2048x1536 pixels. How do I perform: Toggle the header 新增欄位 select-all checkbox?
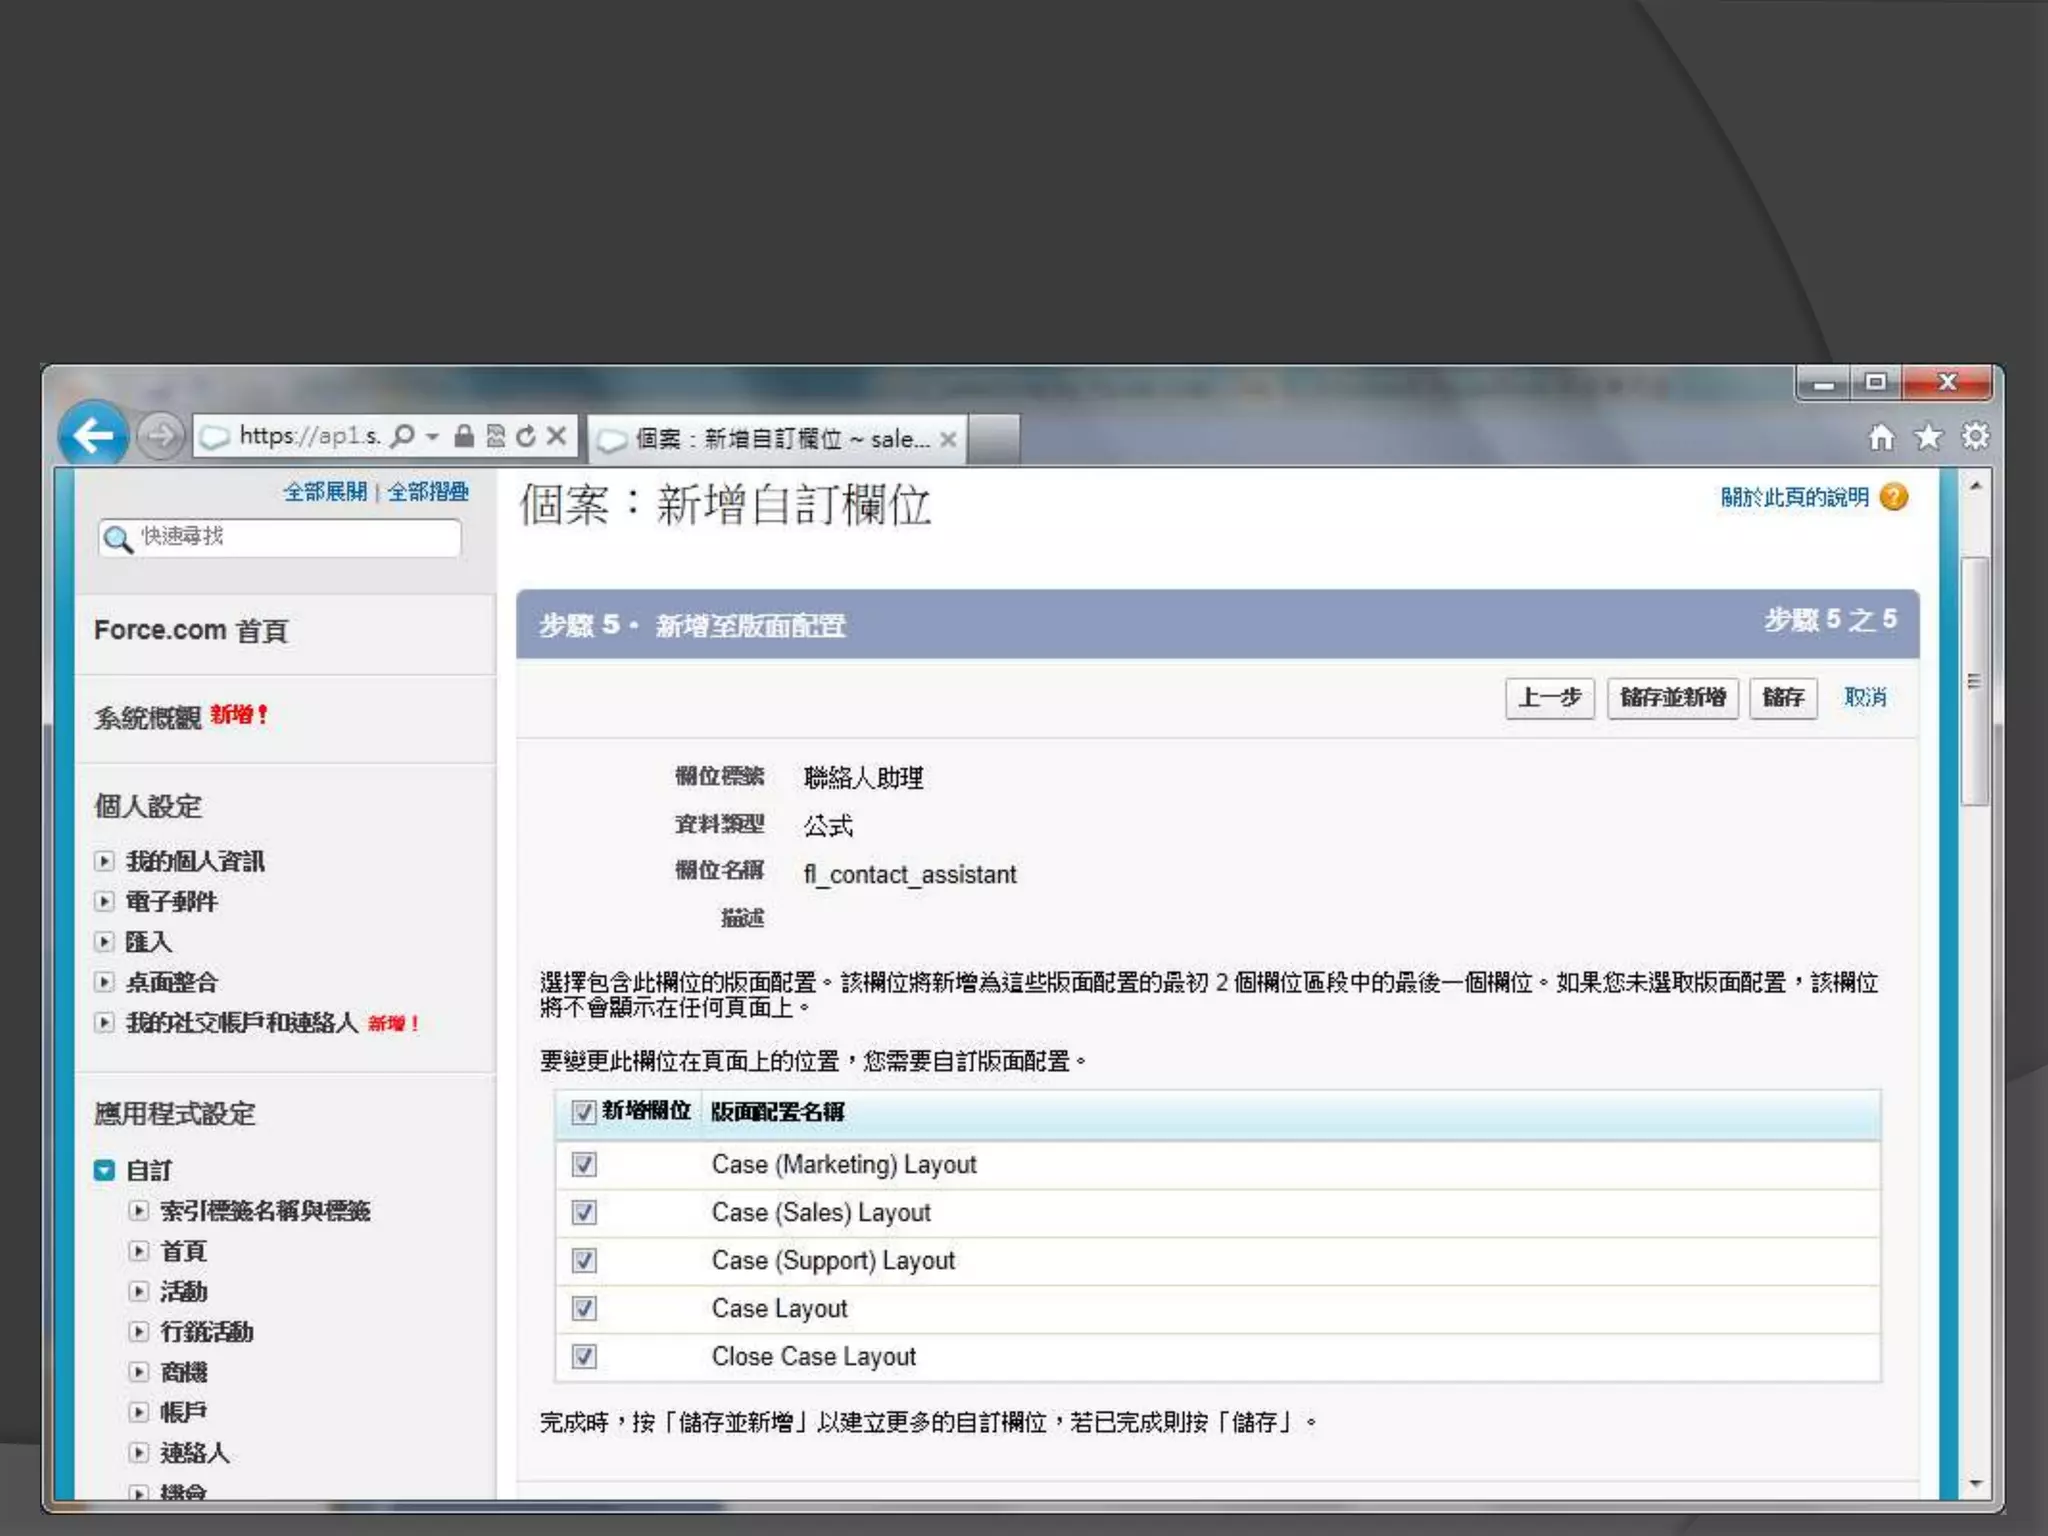[x=583, y=1112]
